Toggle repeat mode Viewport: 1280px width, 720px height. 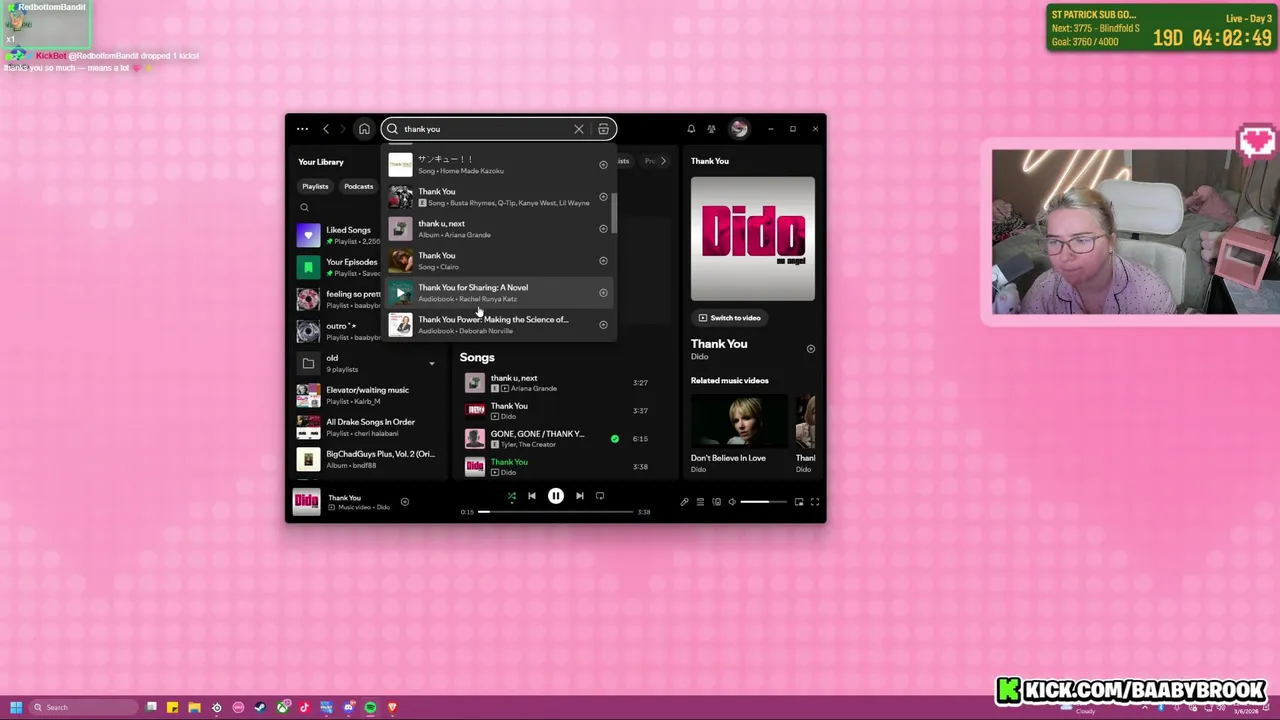click(x=600, y=496)
